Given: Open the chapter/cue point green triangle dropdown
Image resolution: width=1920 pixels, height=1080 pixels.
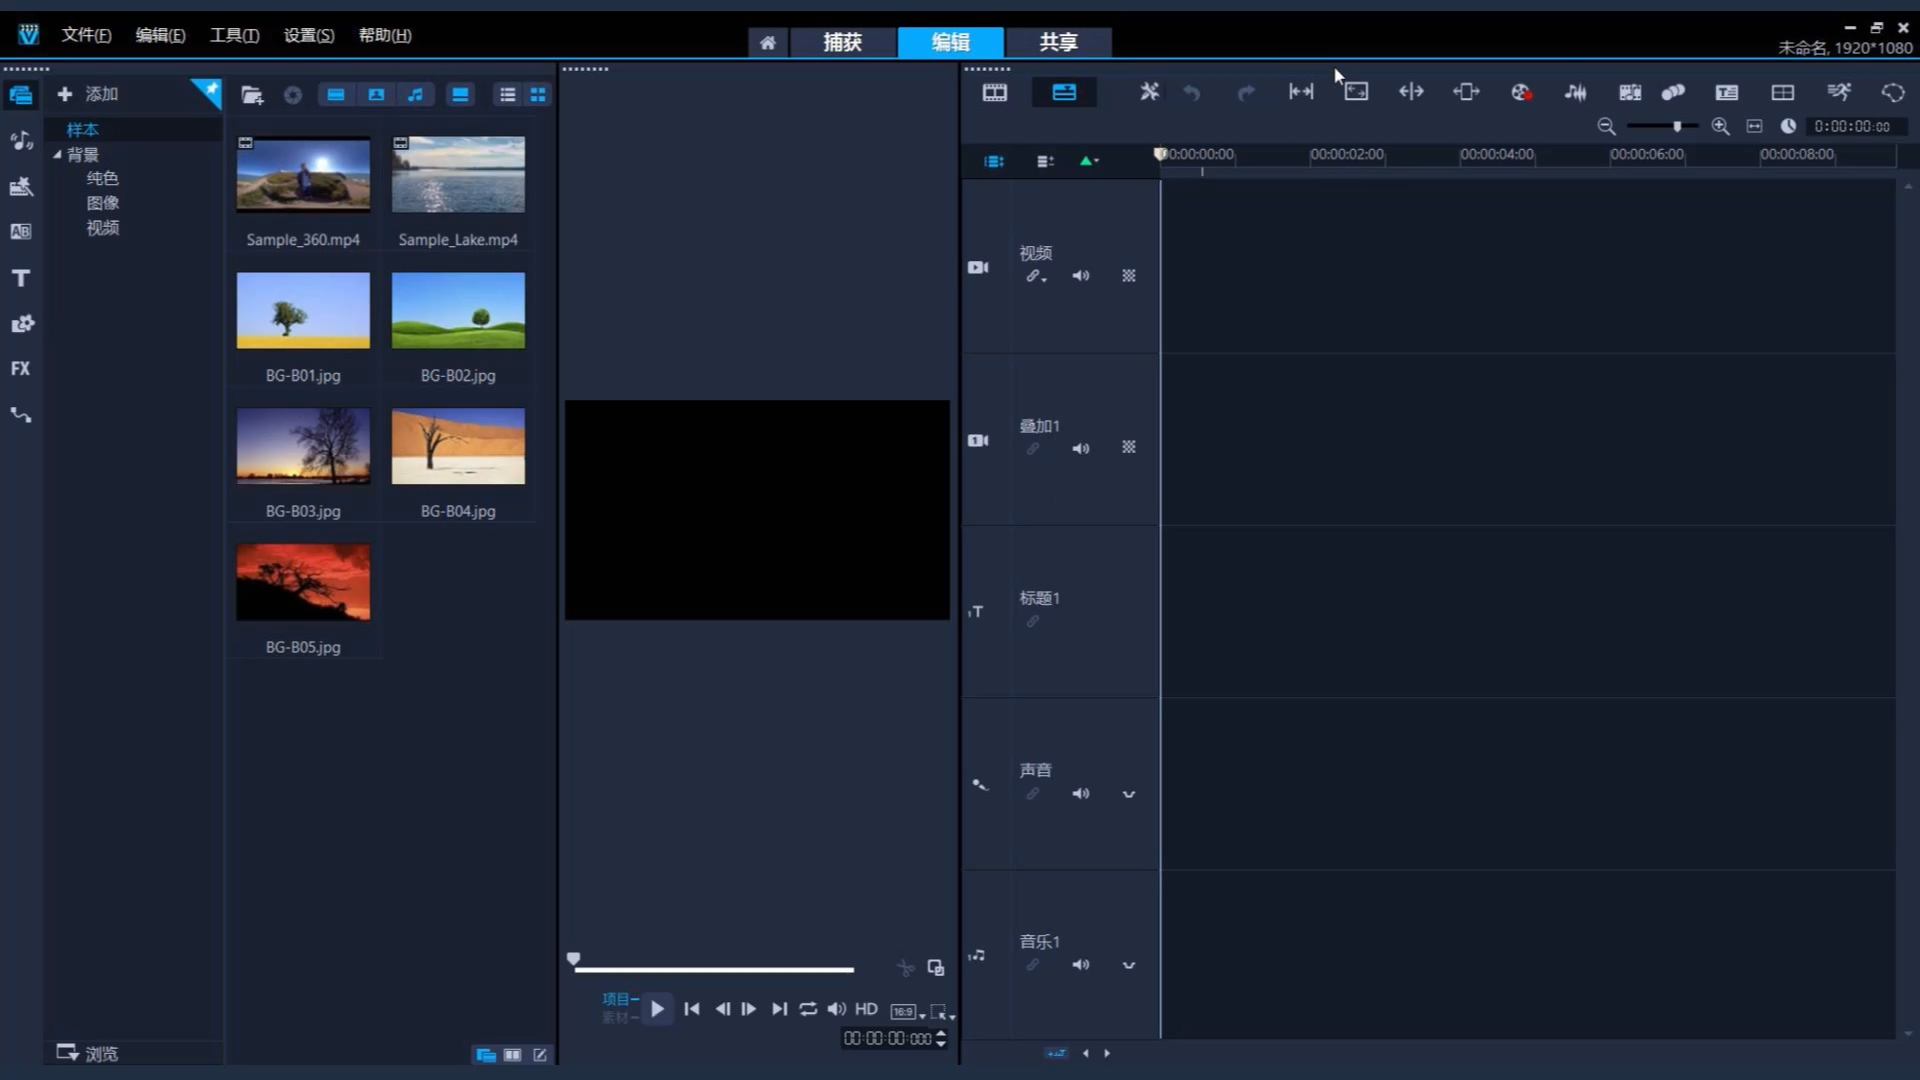Looking at the screenshot, I should [1089, 161].
